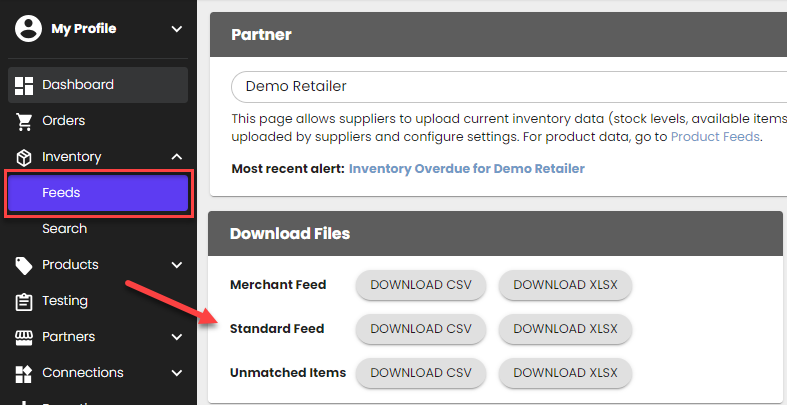
Task: Click the Testing clipboard icon
Action: click(x=25, y=301)
